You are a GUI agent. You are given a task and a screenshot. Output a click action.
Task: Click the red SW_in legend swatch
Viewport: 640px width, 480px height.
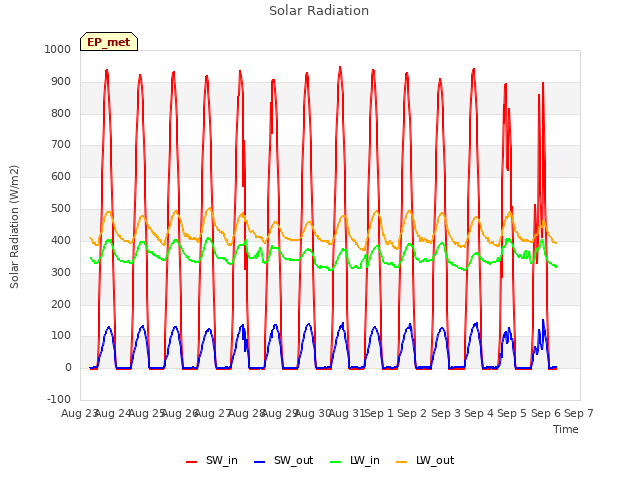pos(191,462)
